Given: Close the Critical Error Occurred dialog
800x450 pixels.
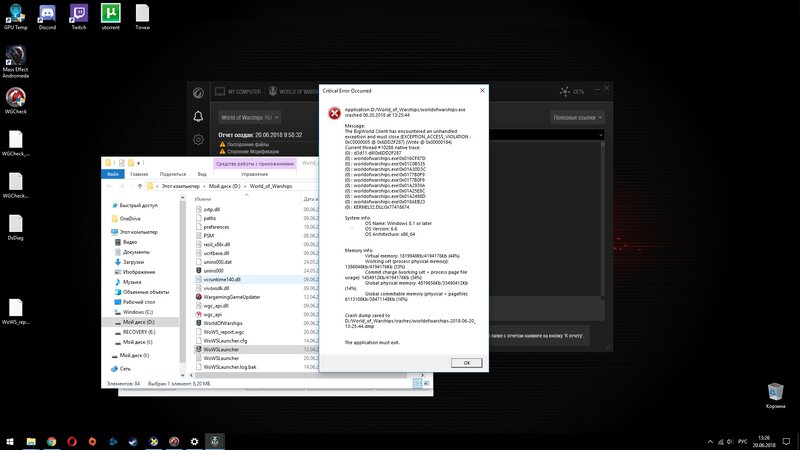Looking at the screenshot, I should click(482, 90).
